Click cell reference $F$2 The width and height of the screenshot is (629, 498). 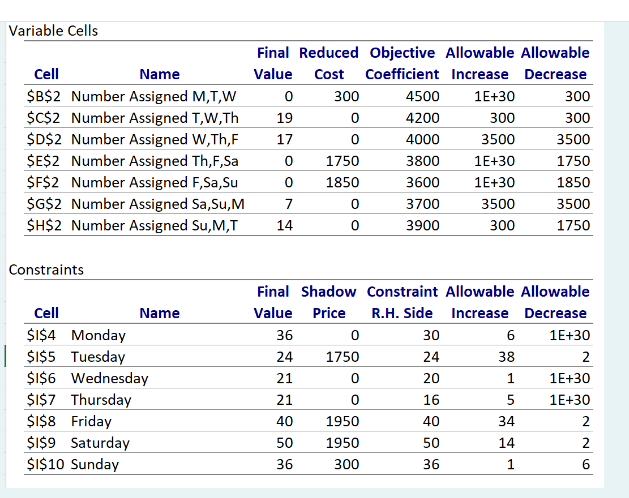click(43, 182)
